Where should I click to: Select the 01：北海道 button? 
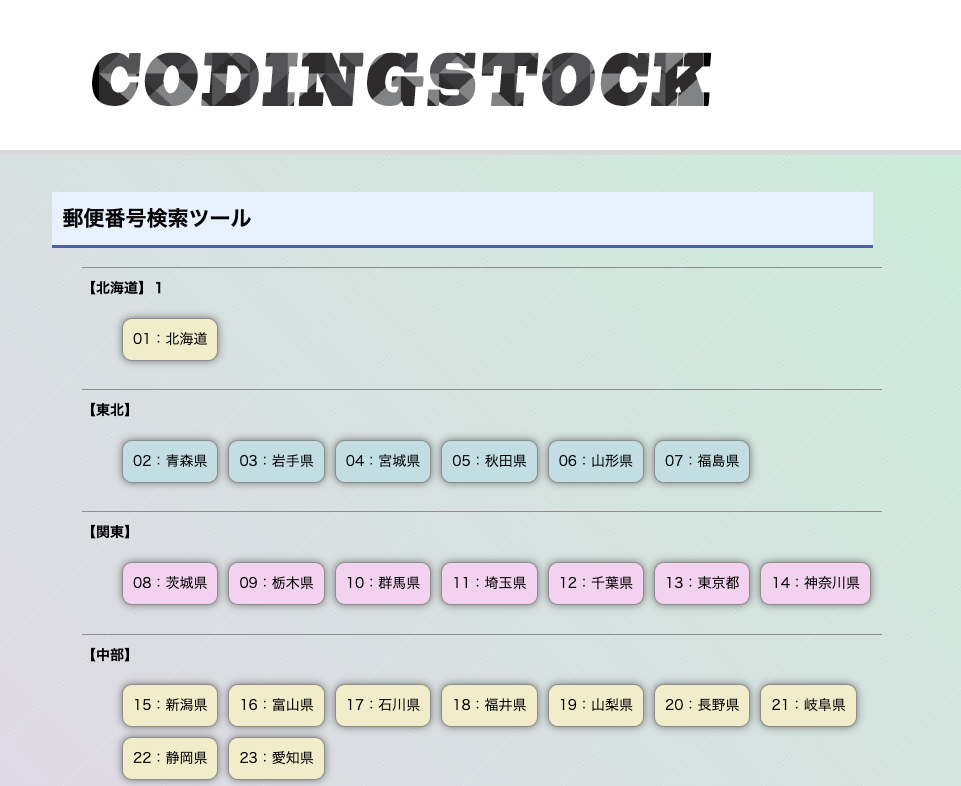(170, 339)
